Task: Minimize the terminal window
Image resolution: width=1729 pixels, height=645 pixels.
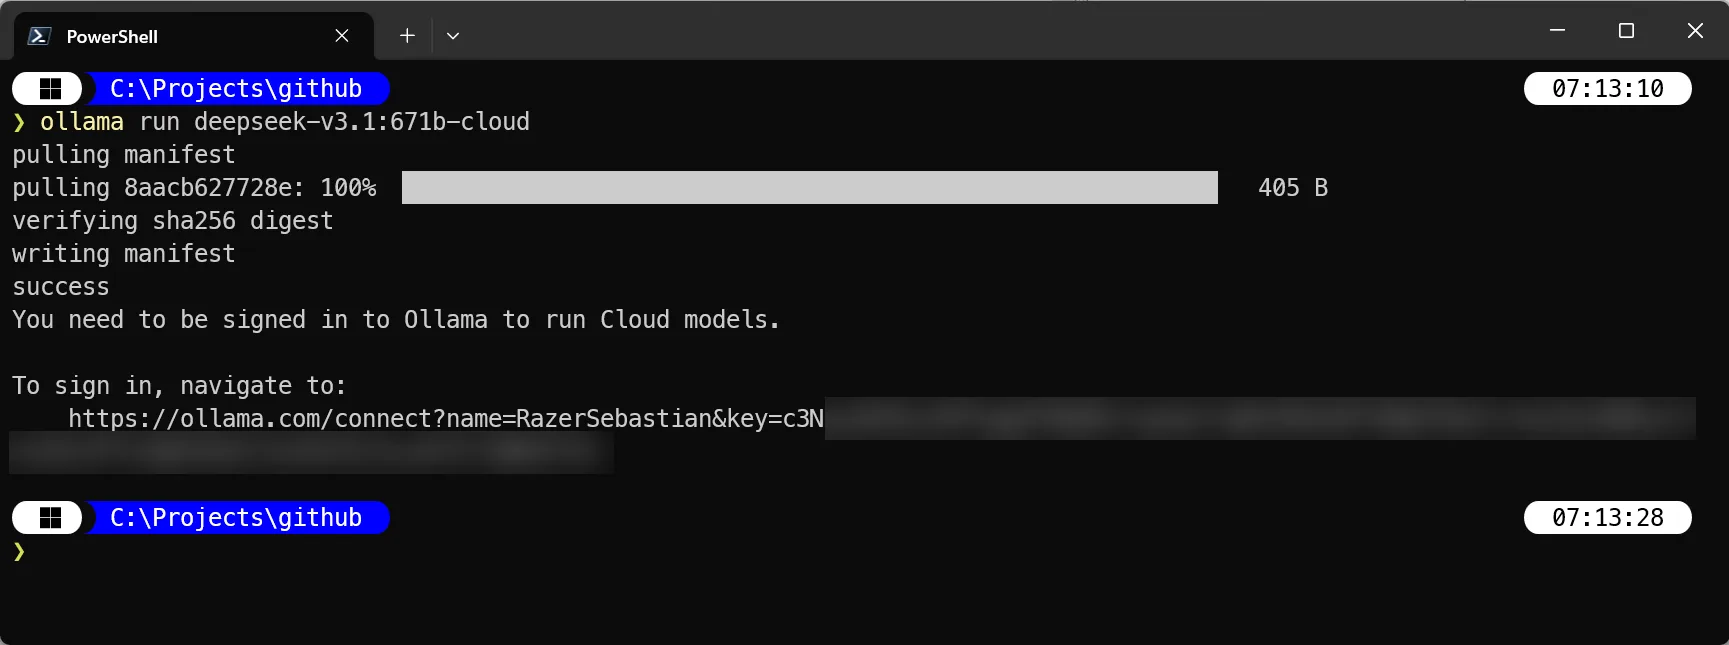Action: pos(1557,31)
